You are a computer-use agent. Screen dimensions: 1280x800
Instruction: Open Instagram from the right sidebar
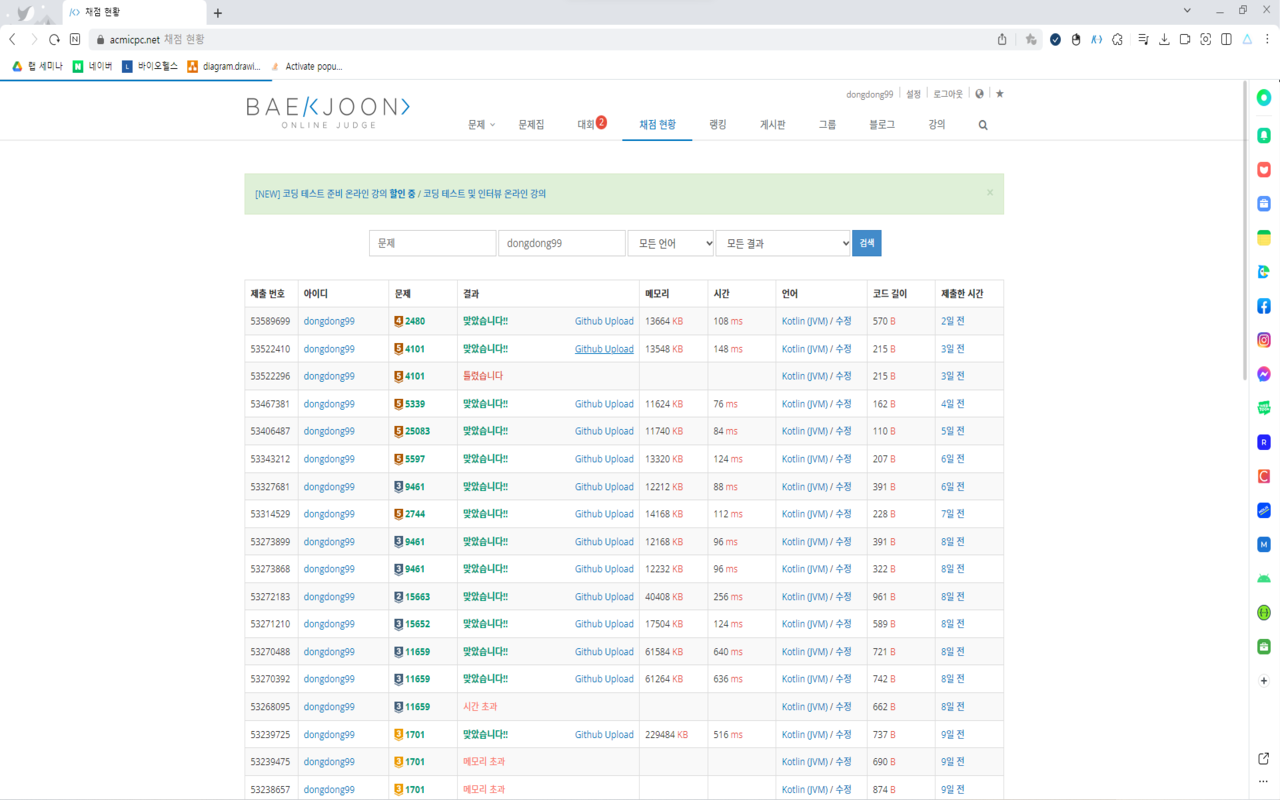click(1263, 340)
